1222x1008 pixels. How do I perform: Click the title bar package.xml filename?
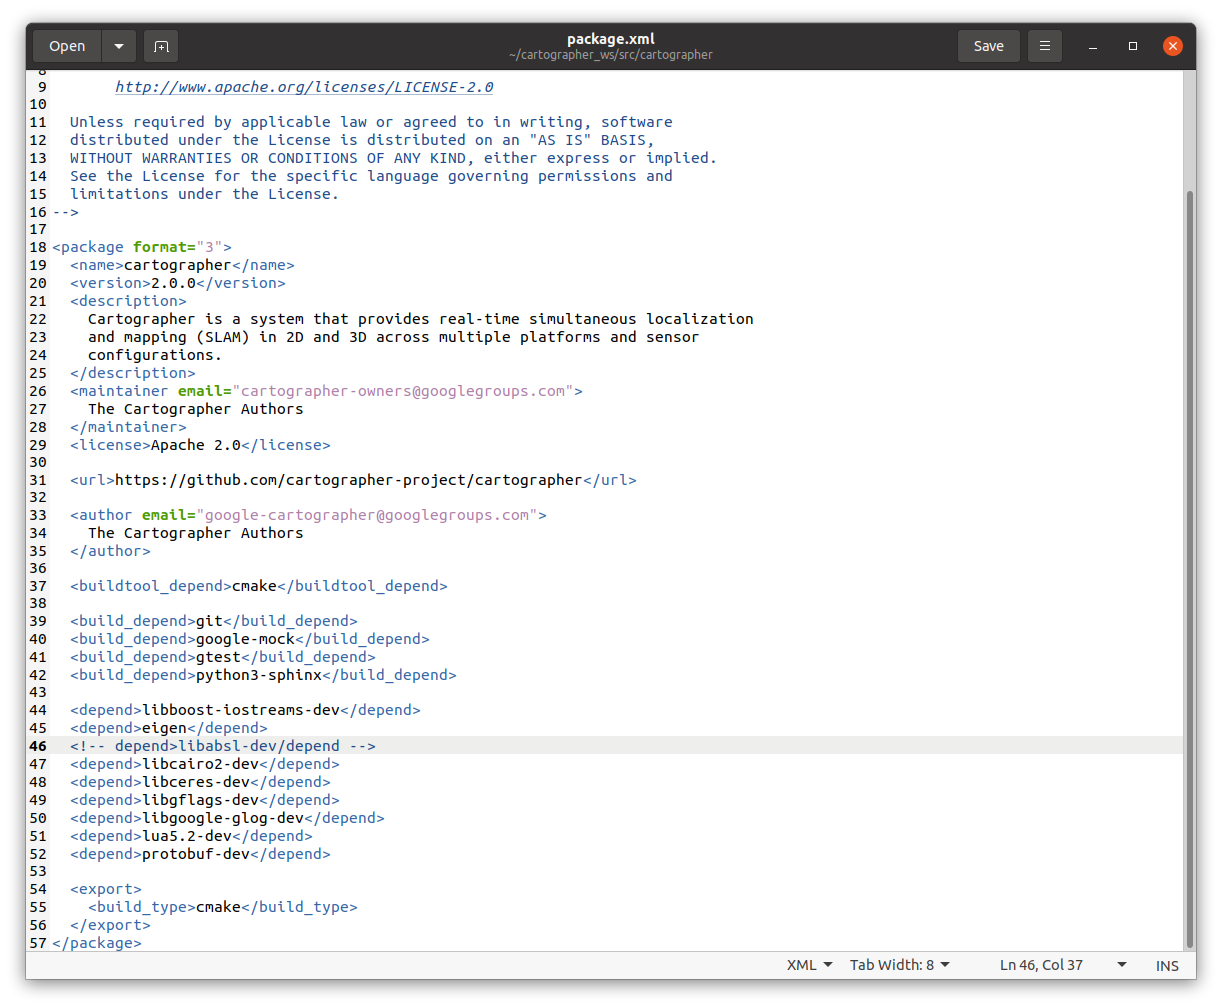[611, 39]
